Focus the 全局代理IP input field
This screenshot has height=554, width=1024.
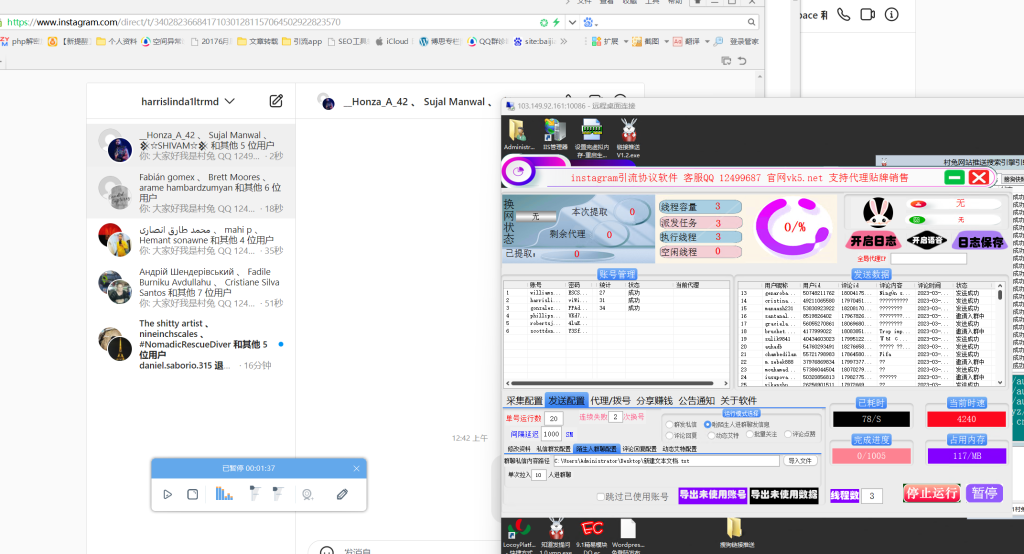click(928, 259)
